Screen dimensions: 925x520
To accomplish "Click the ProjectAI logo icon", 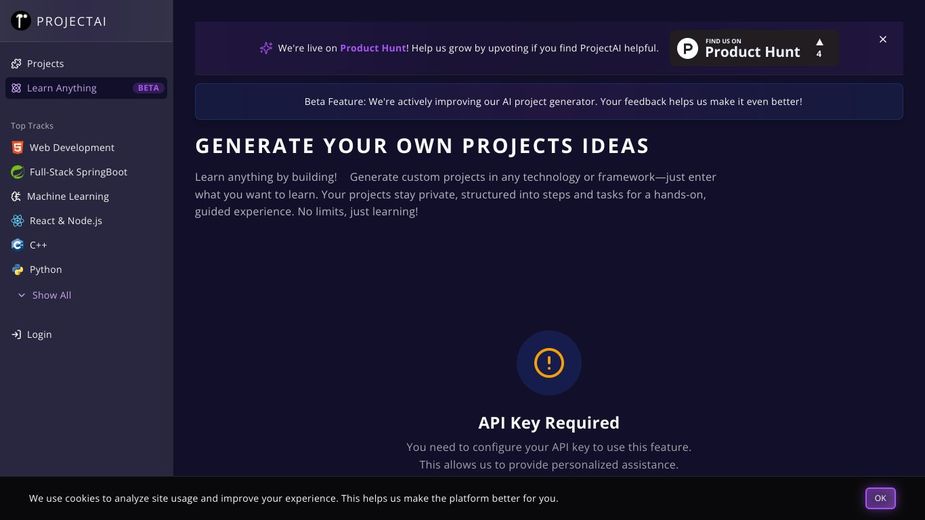I will tap(20, 21).
